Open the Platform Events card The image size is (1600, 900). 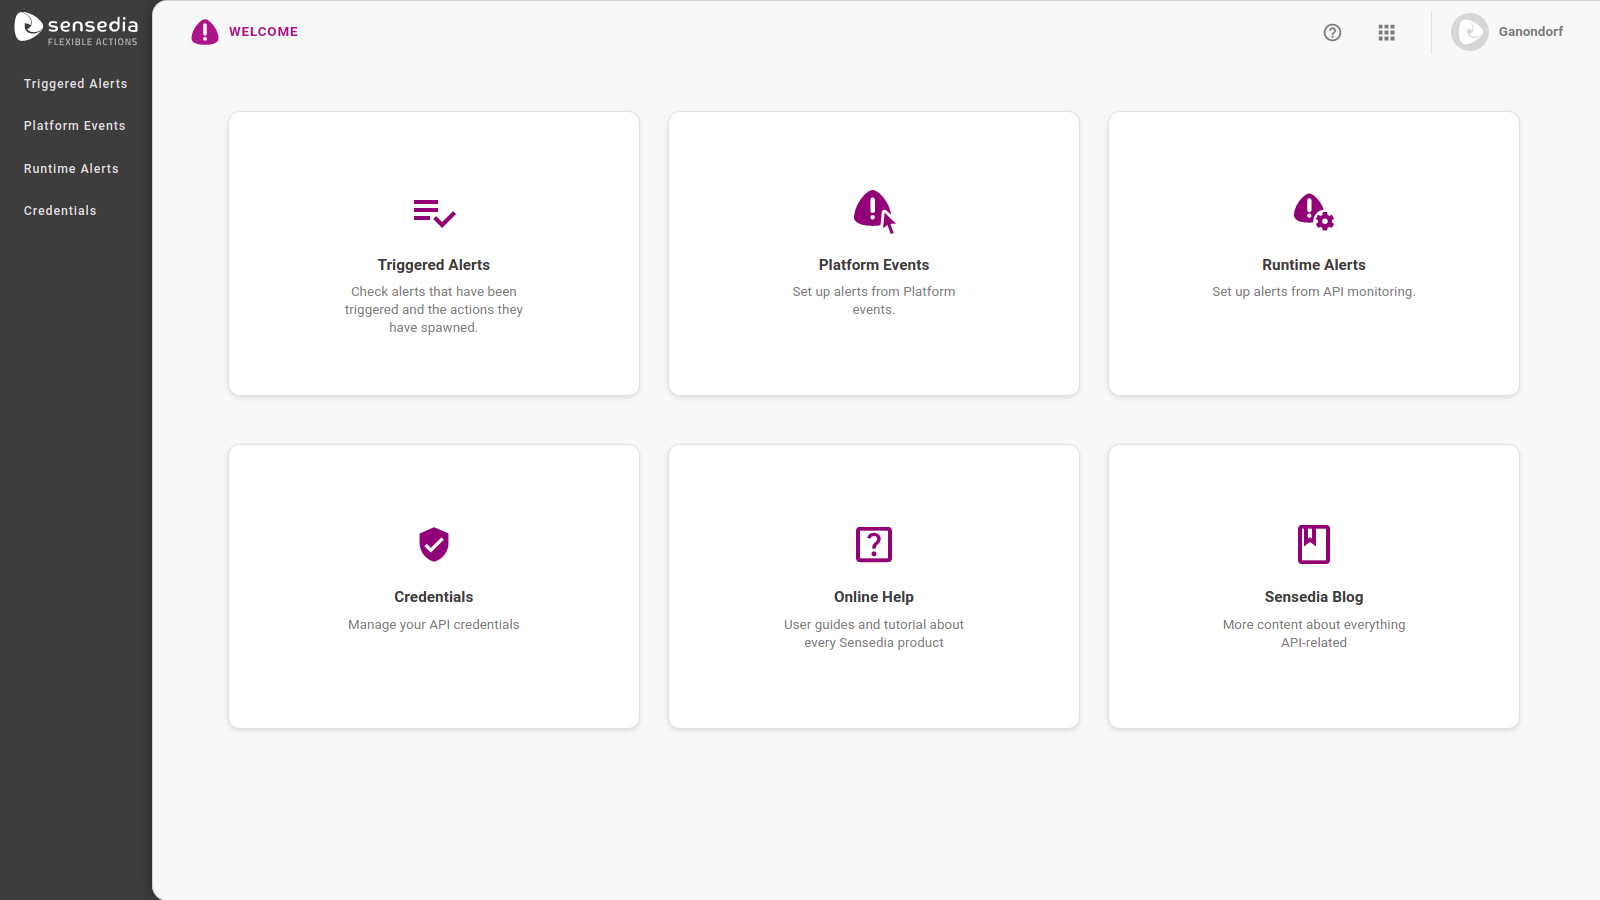click(x=873, y=253)
